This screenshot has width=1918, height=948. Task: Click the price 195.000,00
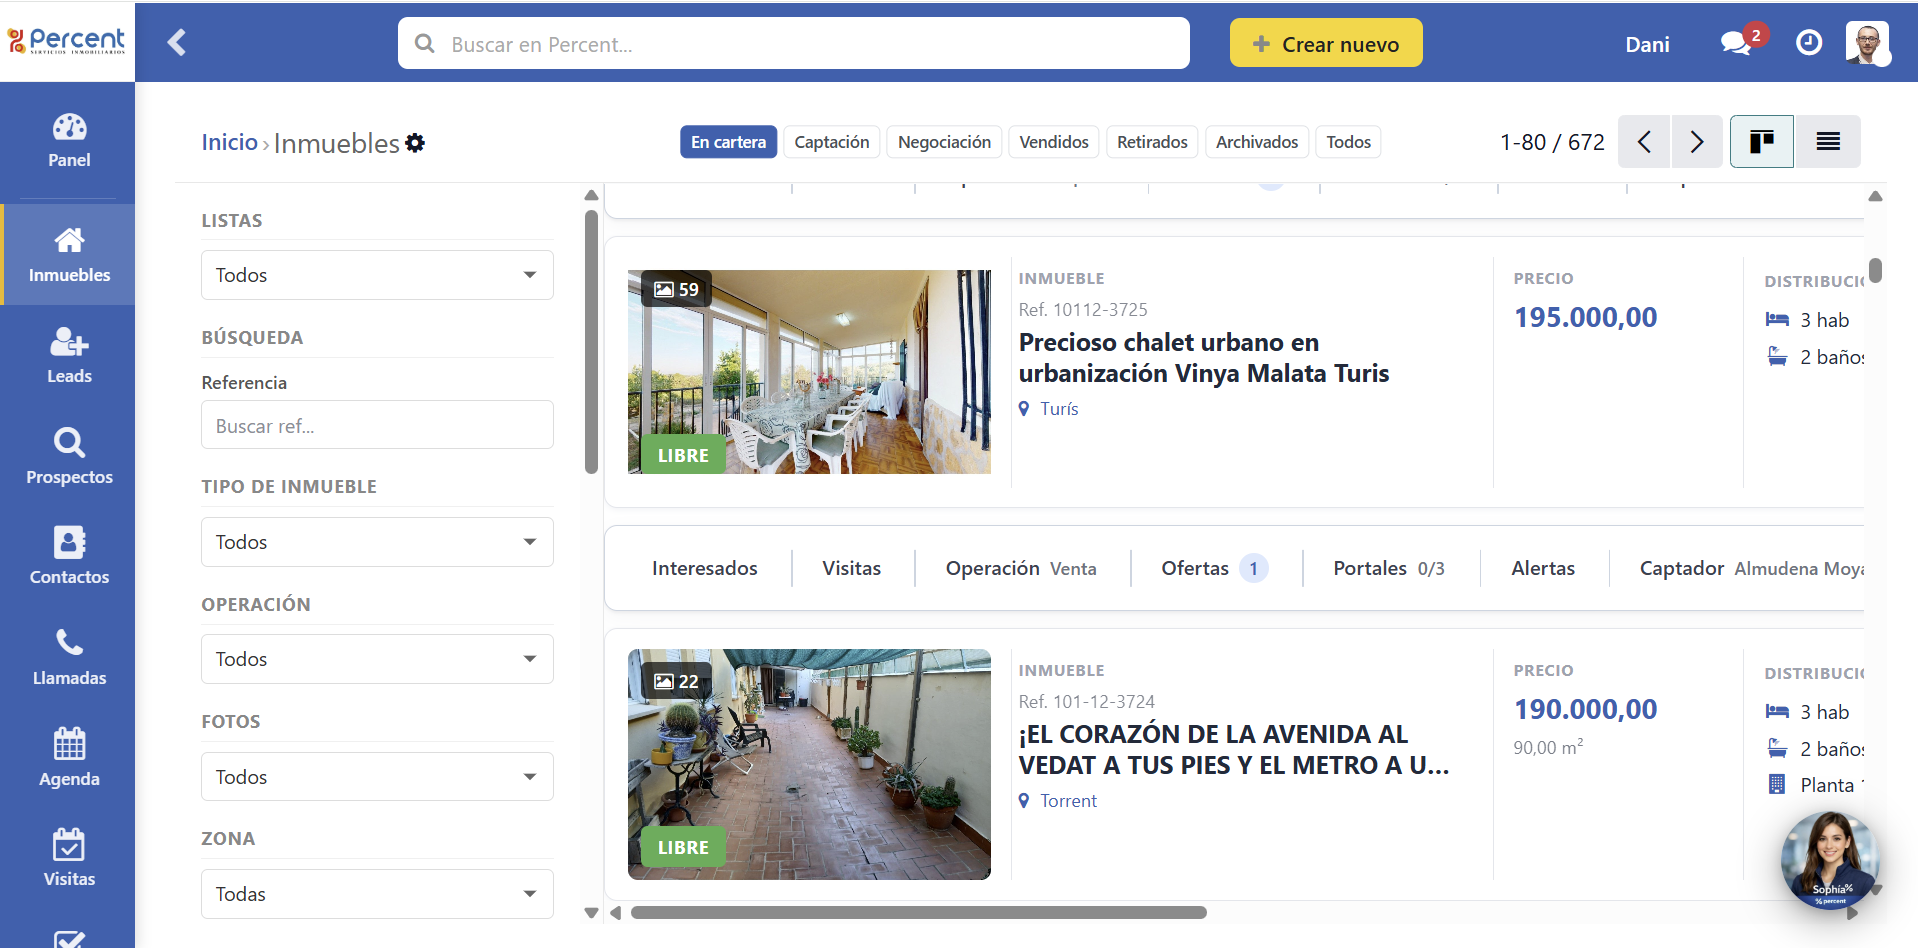(1585, 317)
